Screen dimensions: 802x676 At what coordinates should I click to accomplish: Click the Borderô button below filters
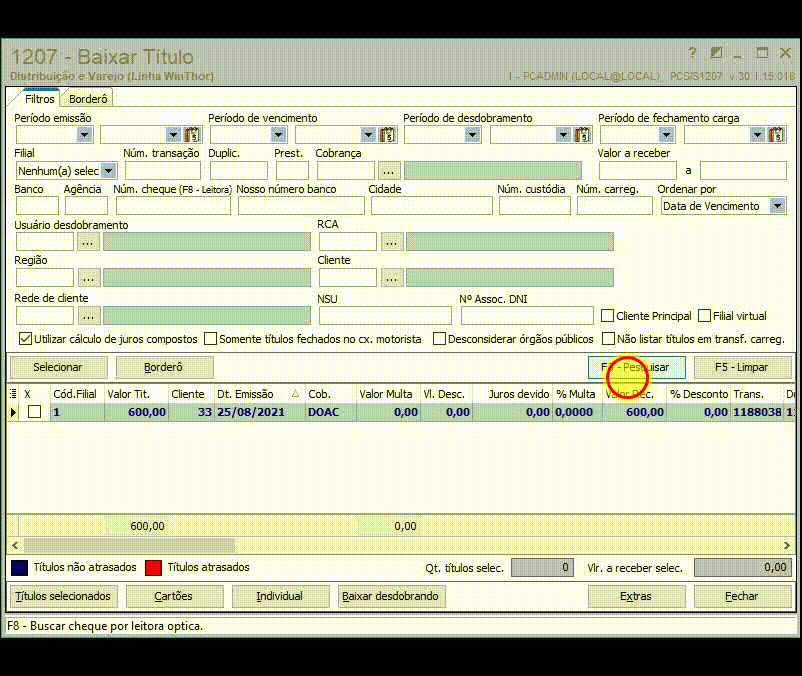coord(164,367)
